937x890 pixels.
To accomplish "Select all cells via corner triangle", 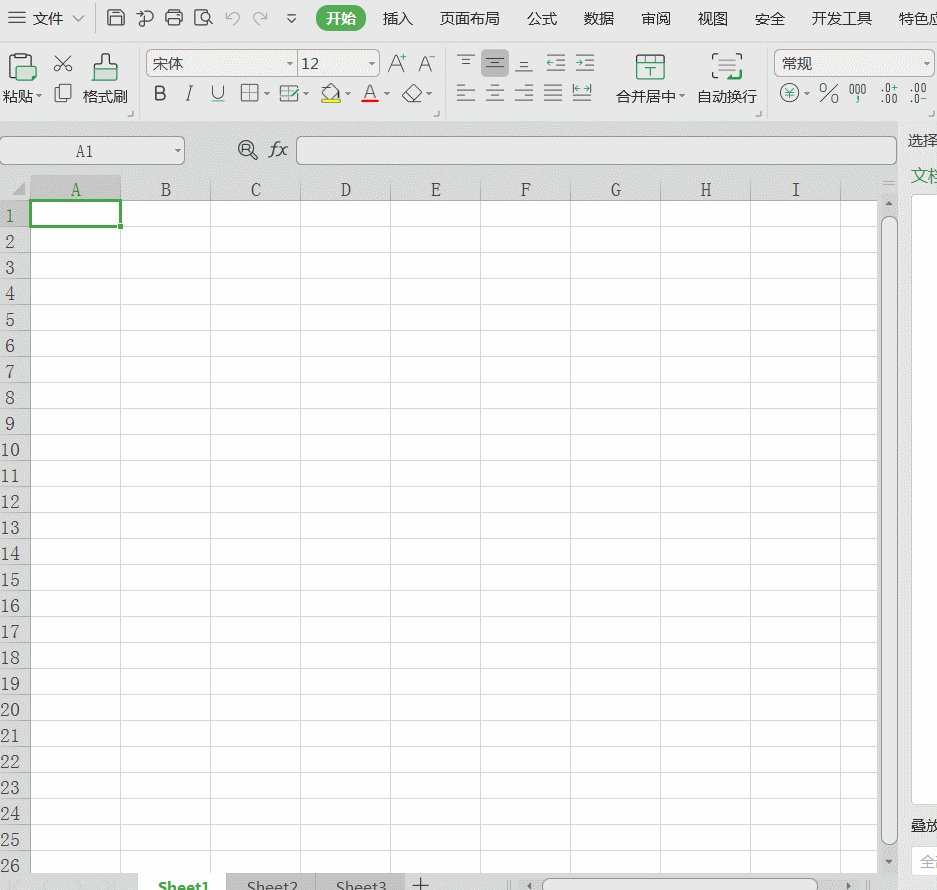I will [x=18, y=189].
